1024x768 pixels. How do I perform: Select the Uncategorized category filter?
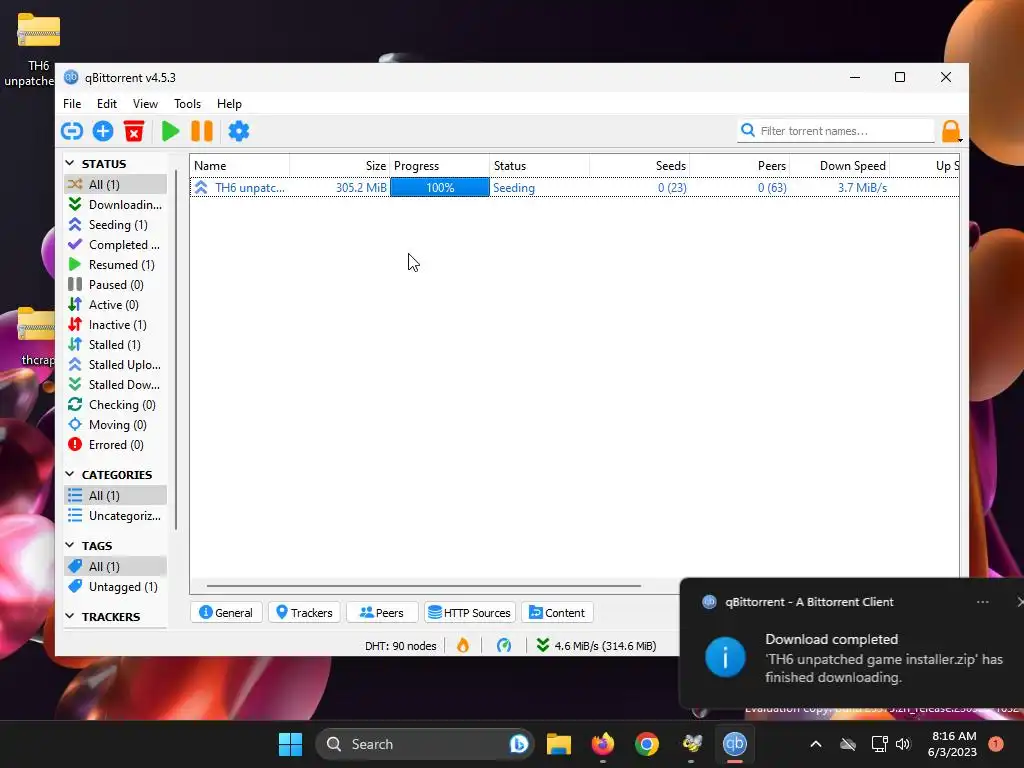[x=116, y=516]
